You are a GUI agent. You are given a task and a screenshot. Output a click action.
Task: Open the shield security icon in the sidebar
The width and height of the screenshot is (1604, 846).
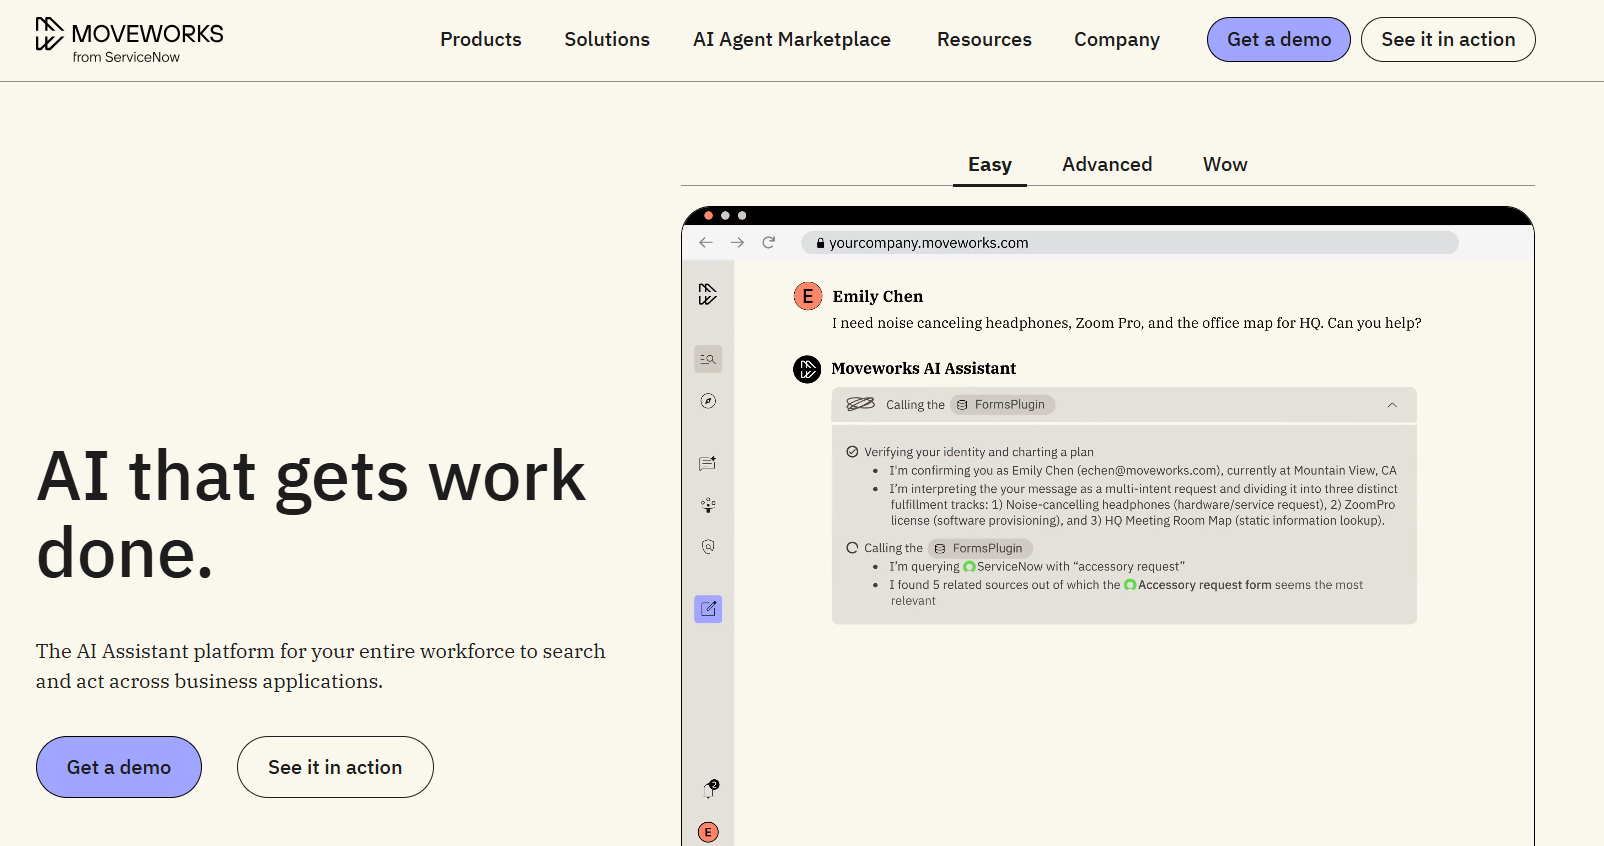coord(708,547)
